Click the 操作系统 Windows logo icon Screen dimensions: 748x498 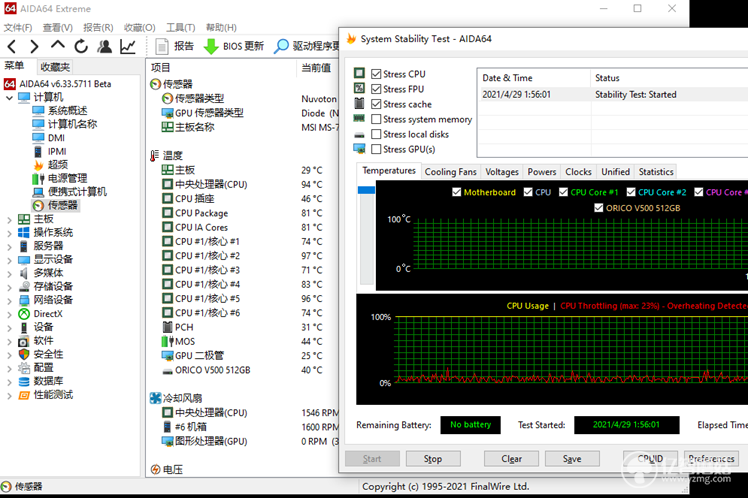(24, 232)
